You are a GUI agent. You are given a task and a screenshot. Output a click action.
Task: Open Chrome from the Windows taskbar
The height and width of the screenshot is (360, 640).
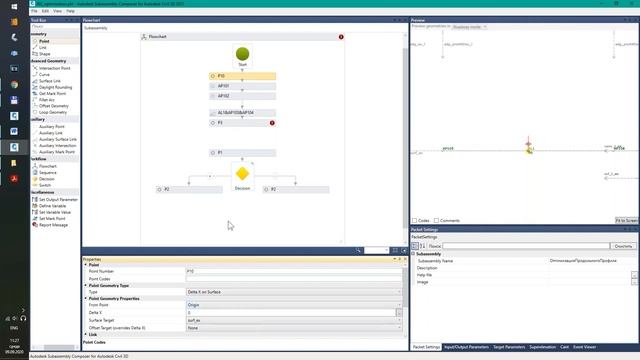[14, 84]
